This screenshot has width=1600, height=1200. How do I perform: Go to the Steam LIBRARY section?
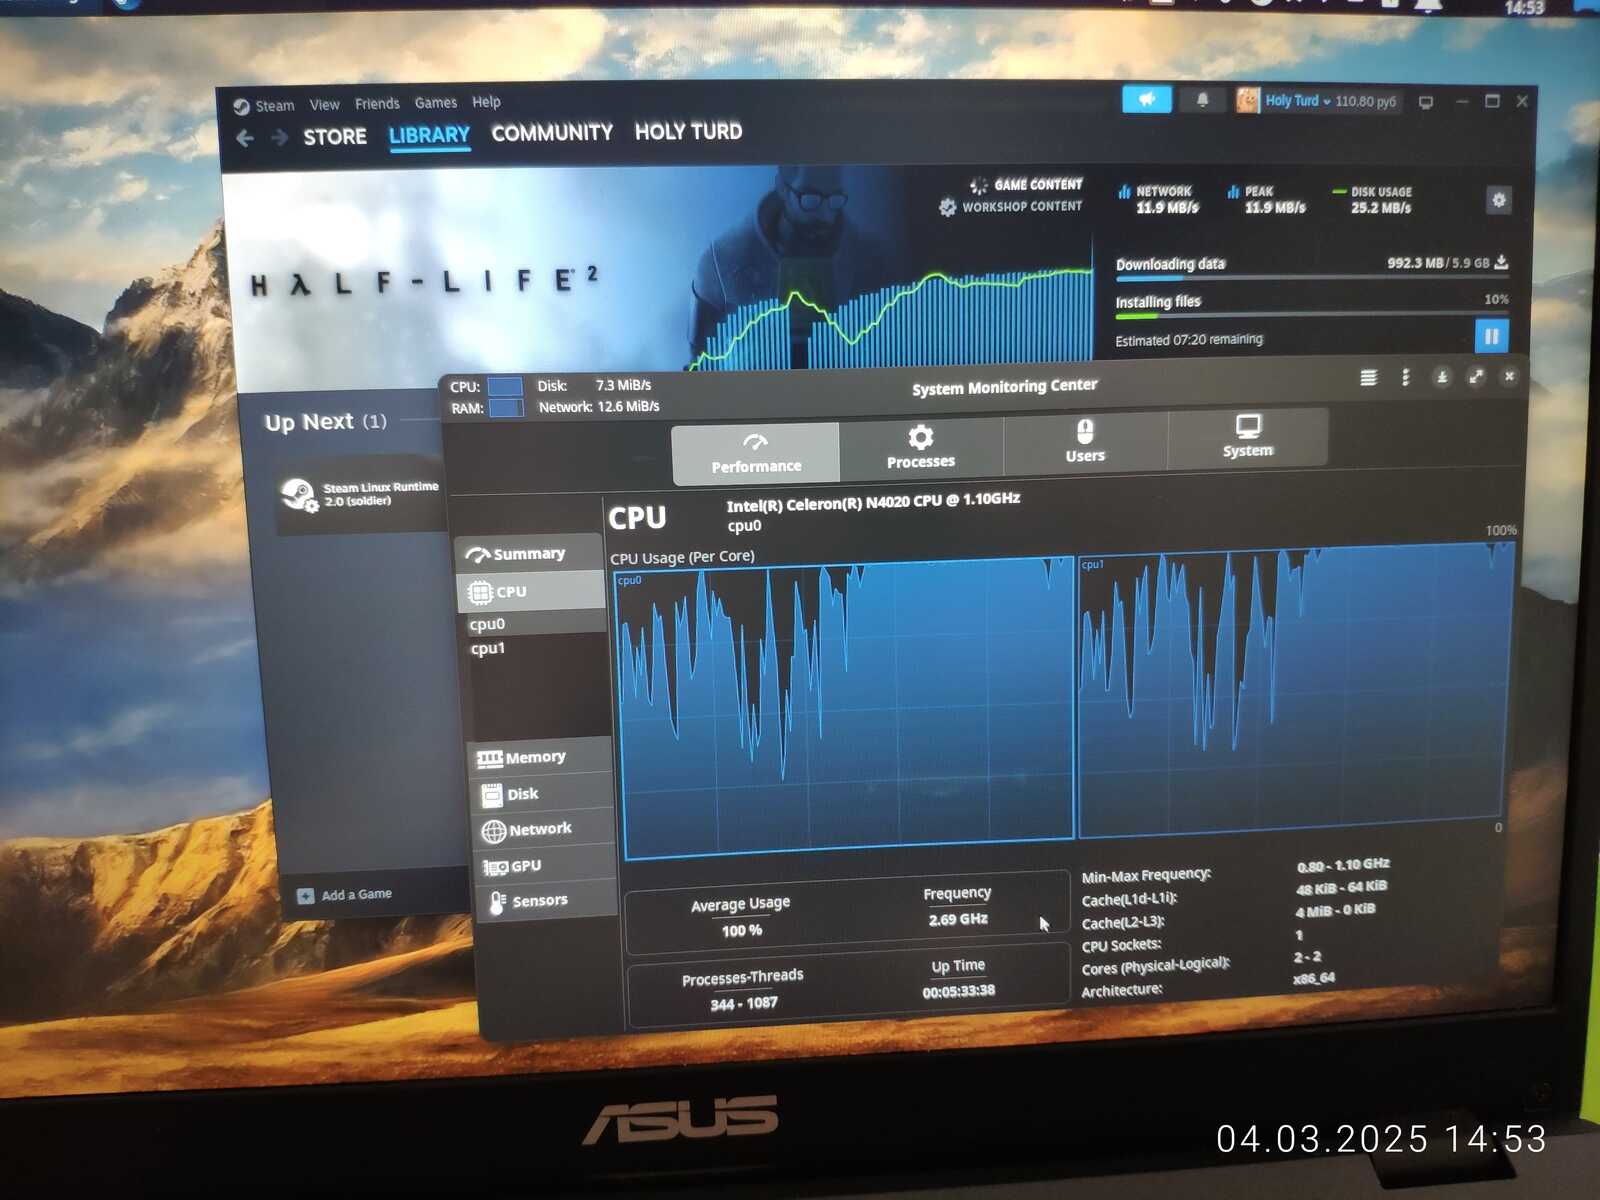click(x=429, y=135)
